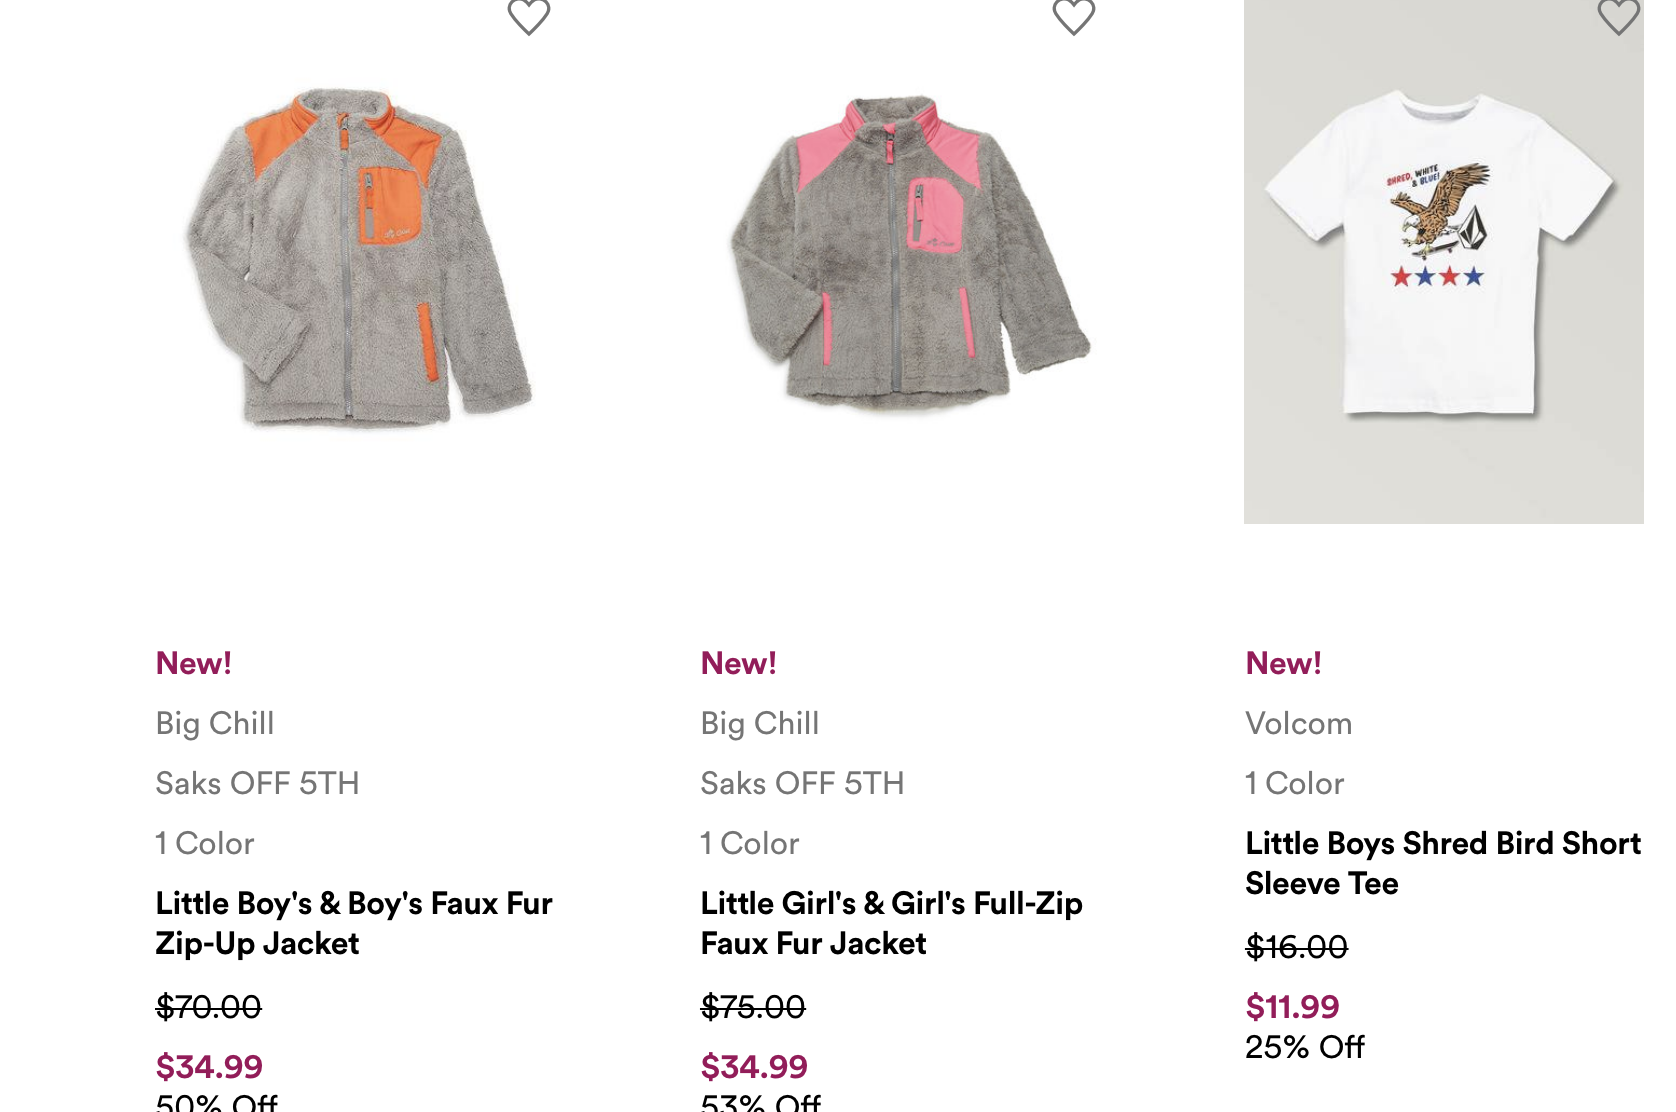Click the crossed-out $75.00 original price
This screenshot has height=1112, width=1676.
753,1006
